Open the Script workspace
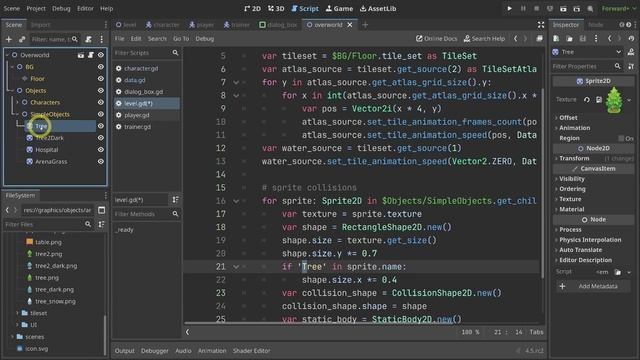The height and width of the screenshot is (360, 640). pyautogui.click(x=305, y=8)
